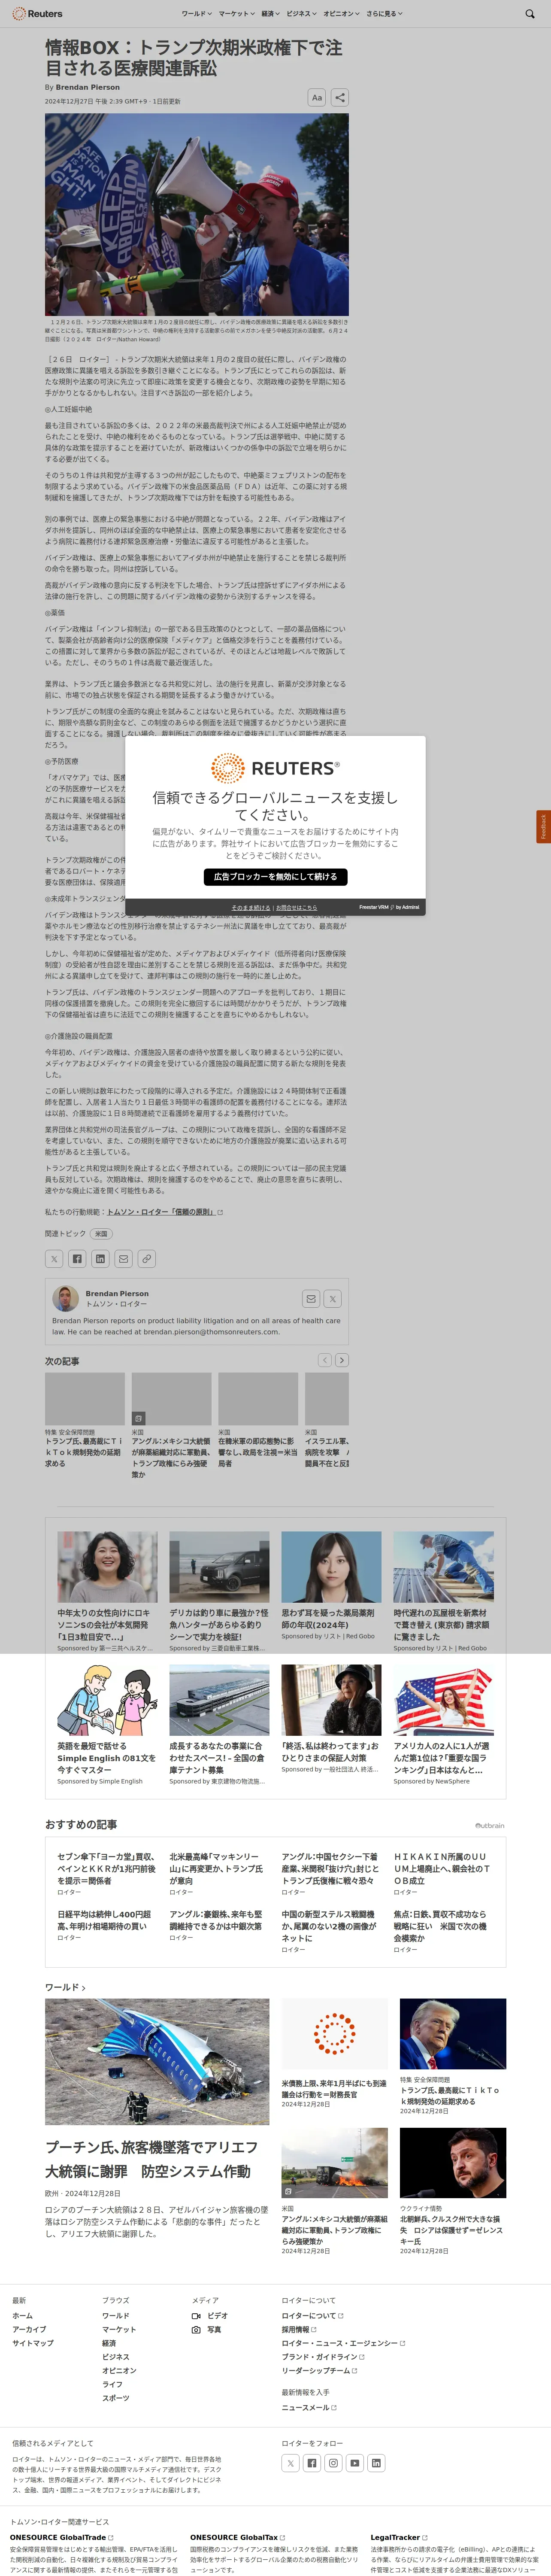The width and height of the screenshot is (551, 2576).
Task: Open the Feedback side tab
Action: click(x=544, y=827)
